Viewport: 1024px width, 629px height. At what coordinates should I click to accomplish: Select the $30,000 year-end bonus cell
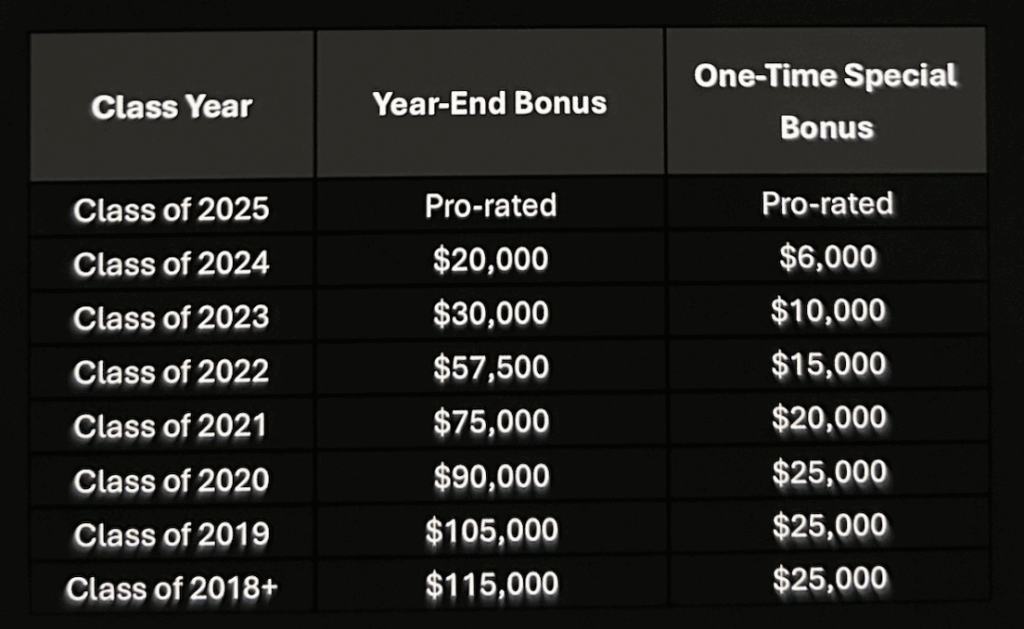point(490,314)
